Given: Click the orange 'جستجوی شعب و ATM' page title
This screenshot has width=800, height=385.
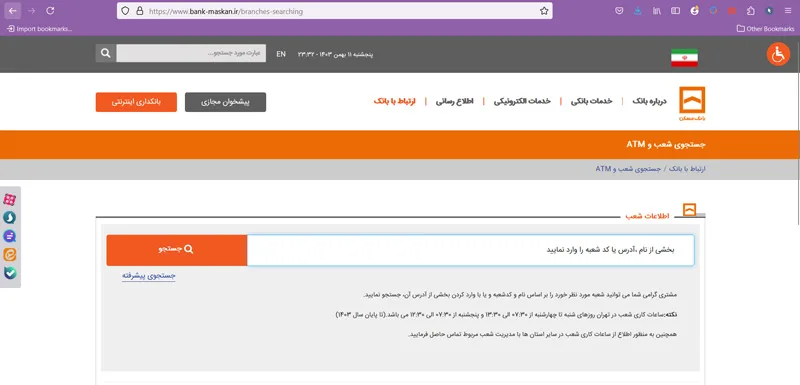Looking at the screenshot, I should pyautogui.click(x=666, y=144).
